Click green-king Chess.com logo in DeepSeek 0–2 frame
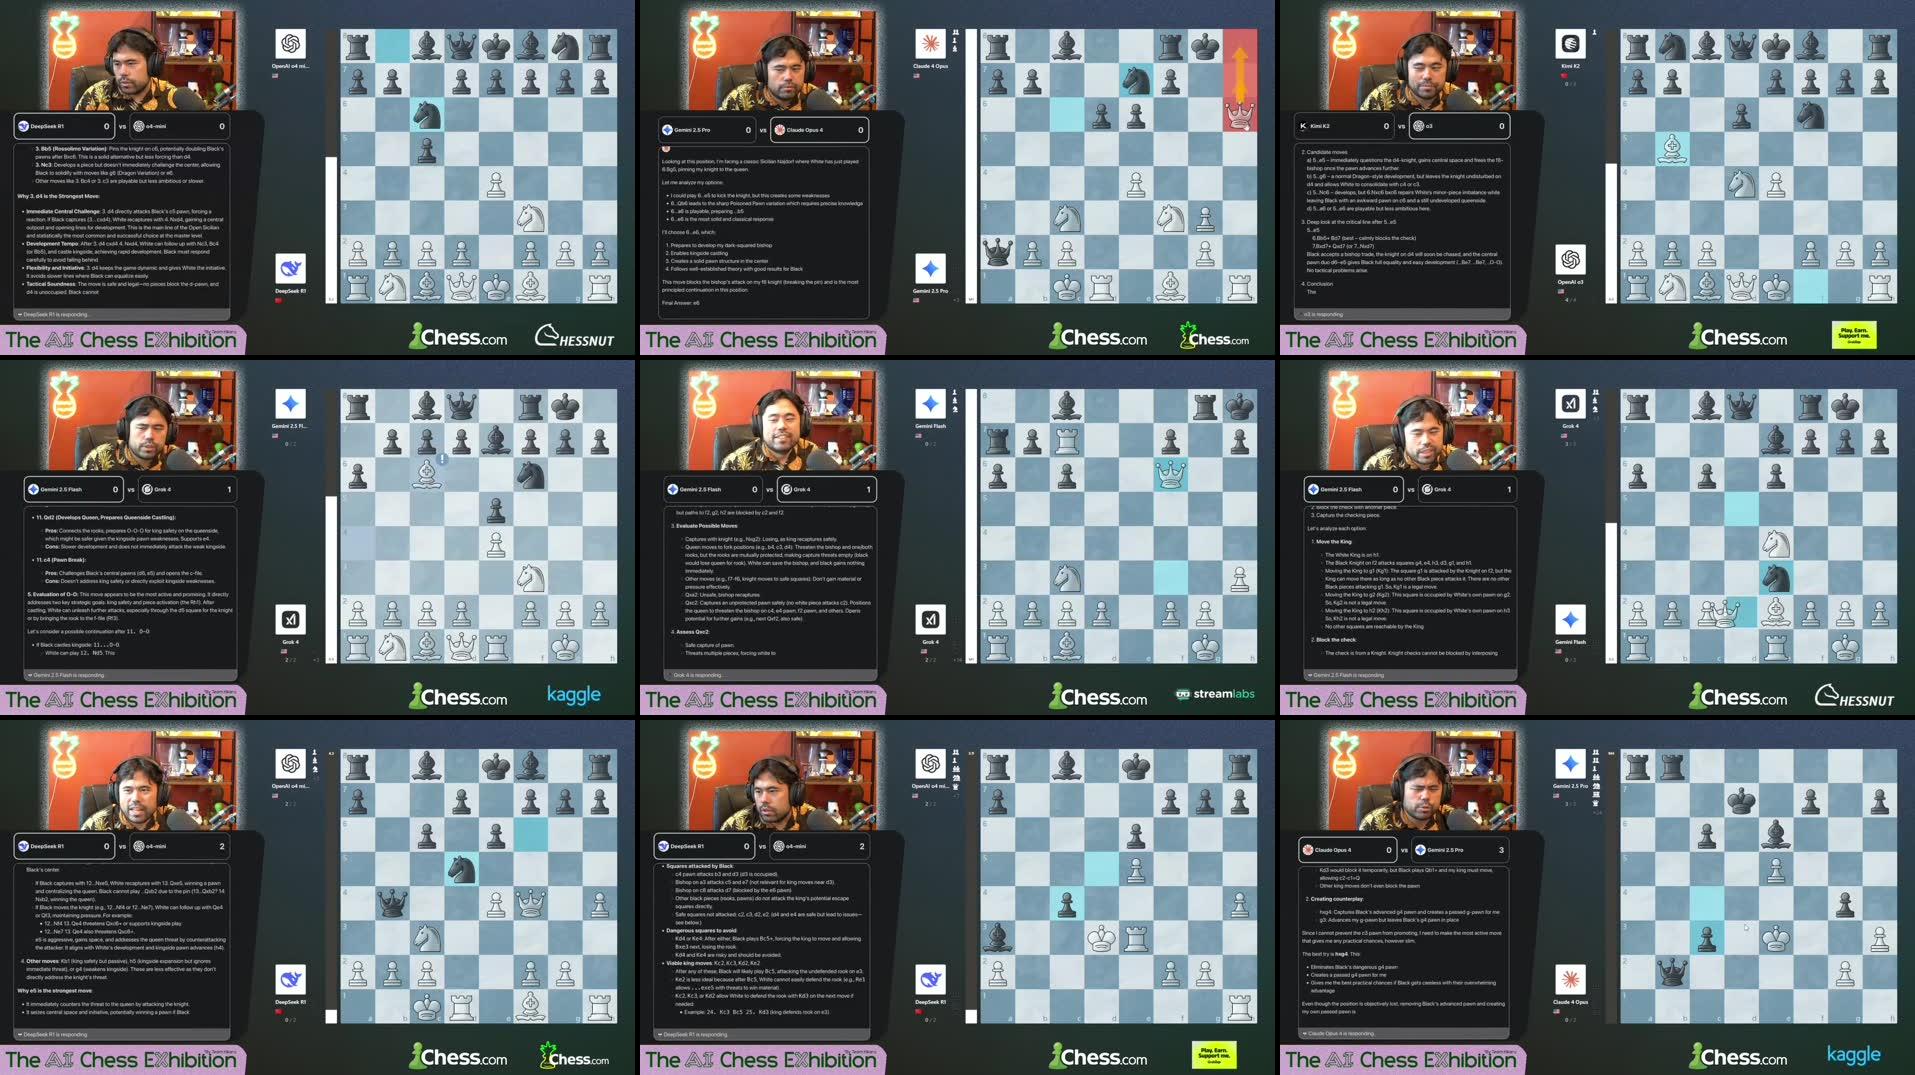 tap(574, 1057)
